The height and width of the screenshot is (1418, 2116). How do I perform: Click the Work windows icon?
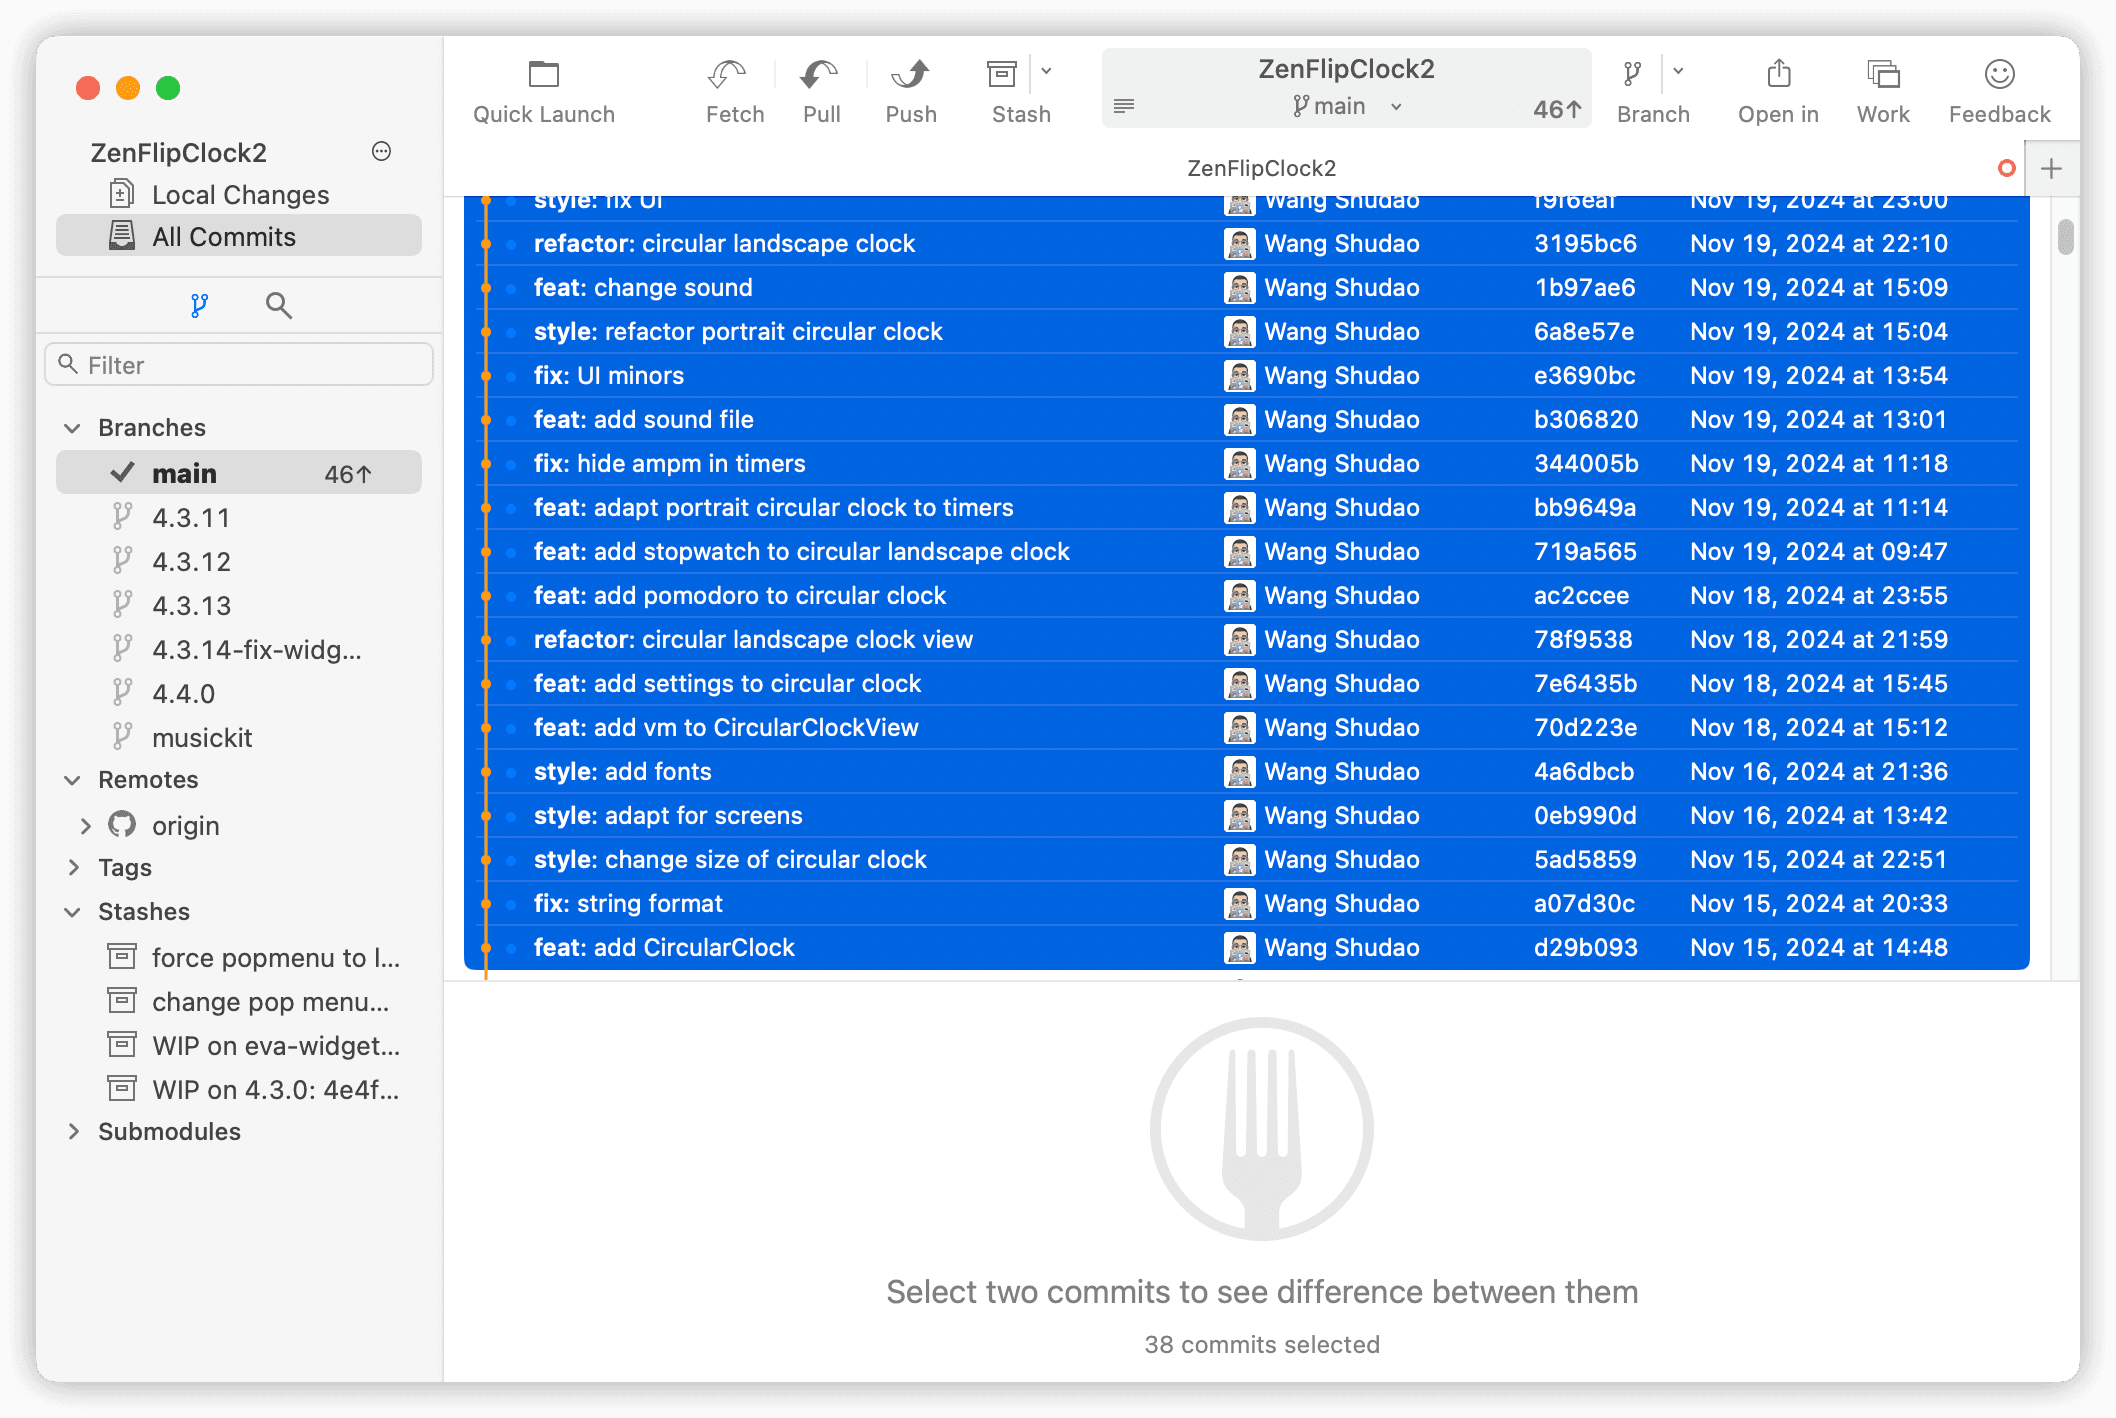[x=1883, y=75]
